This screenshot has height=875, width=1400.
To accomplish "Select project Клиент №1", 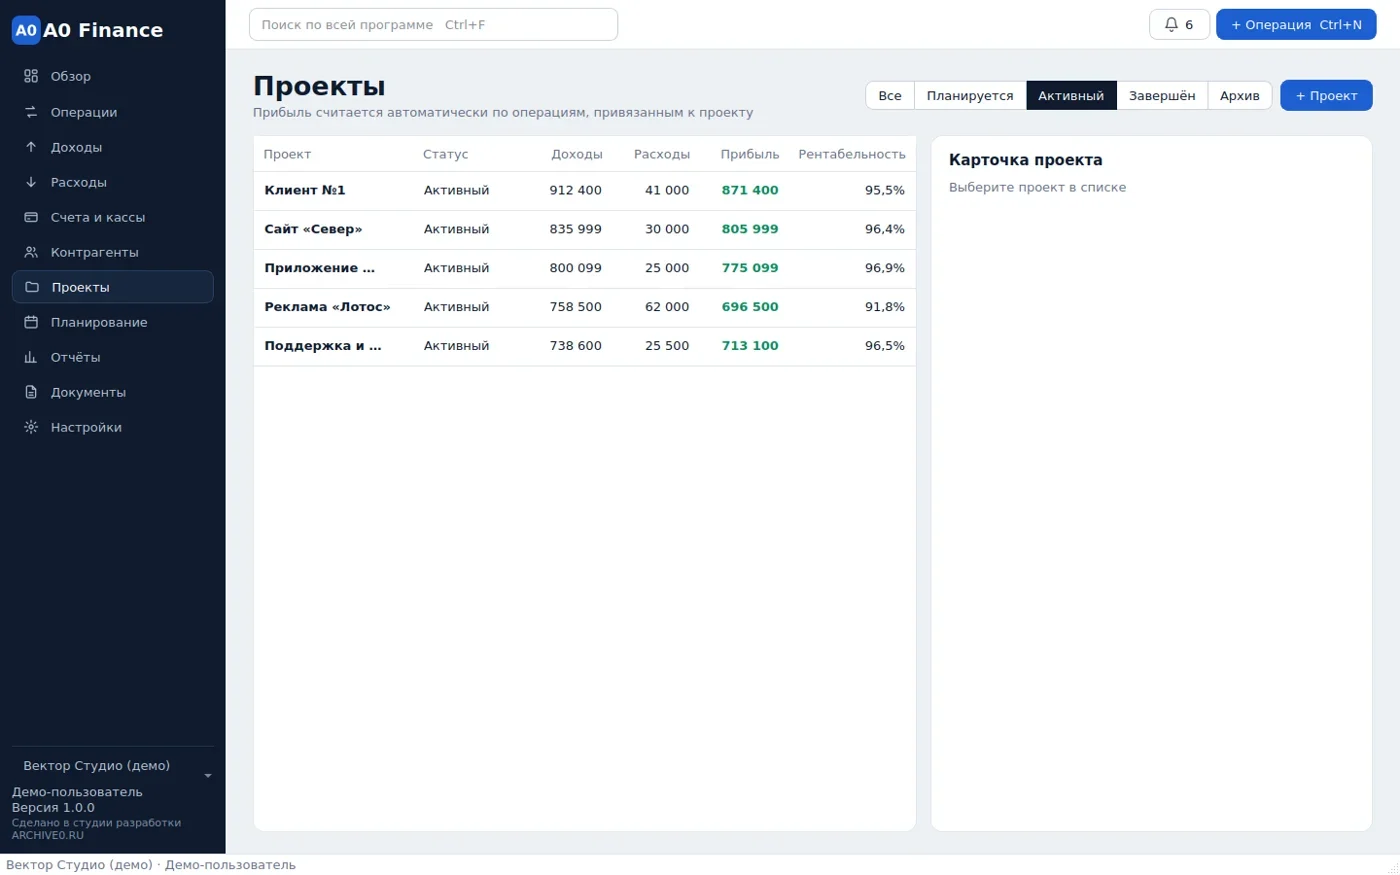I will (585, 190).
